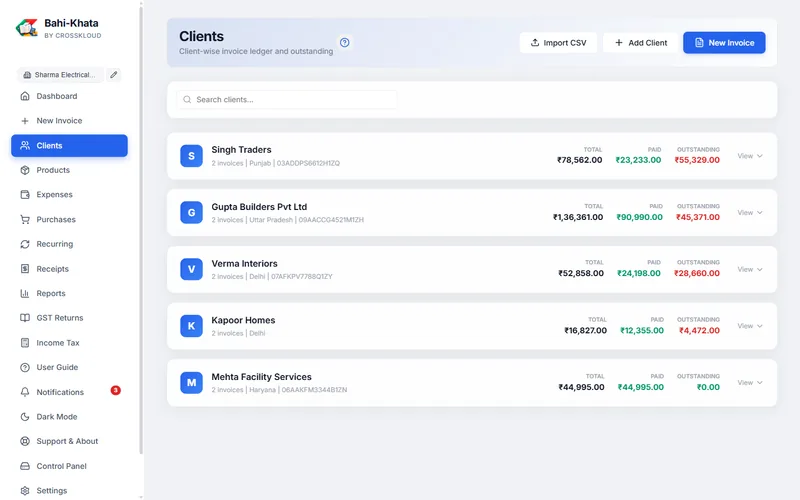
Task: Click the plus icon beside New Invoice in the sidebar
Action: click(x=24, y=121)
